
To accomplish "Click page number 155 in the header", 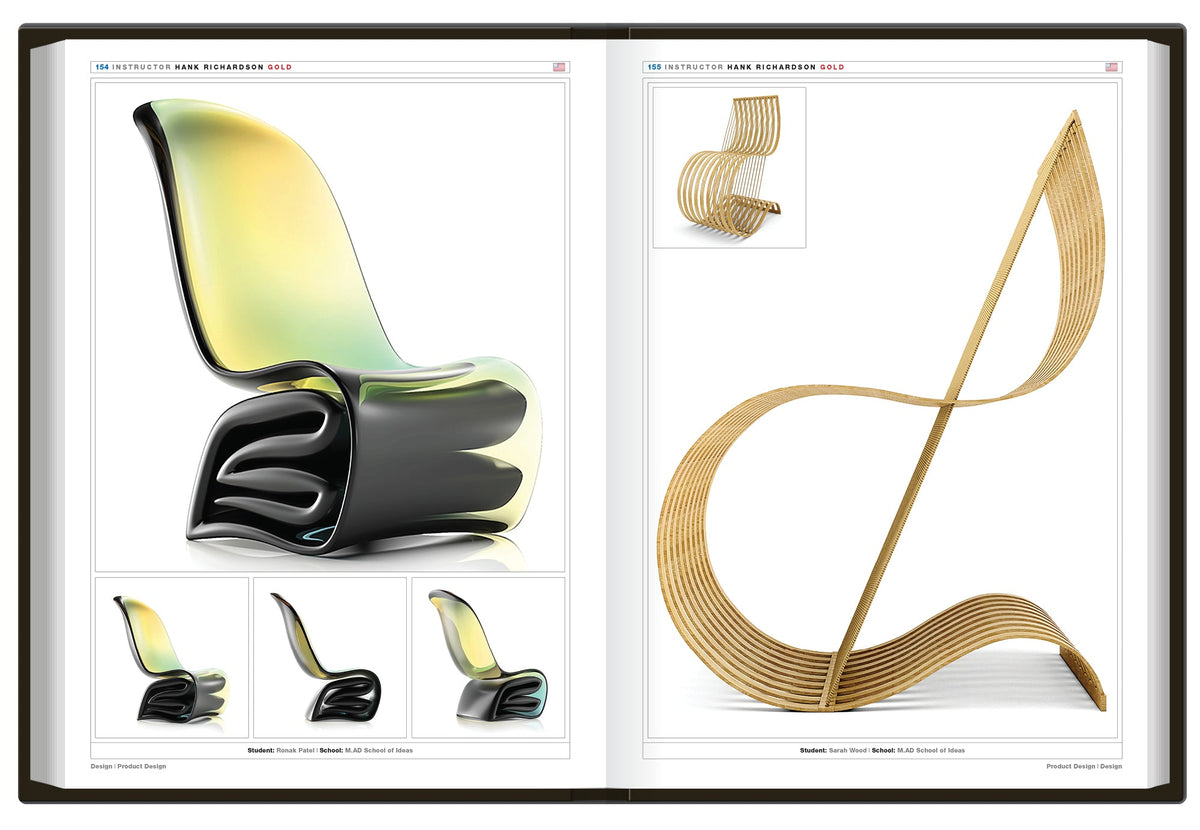I will point(654,67).
